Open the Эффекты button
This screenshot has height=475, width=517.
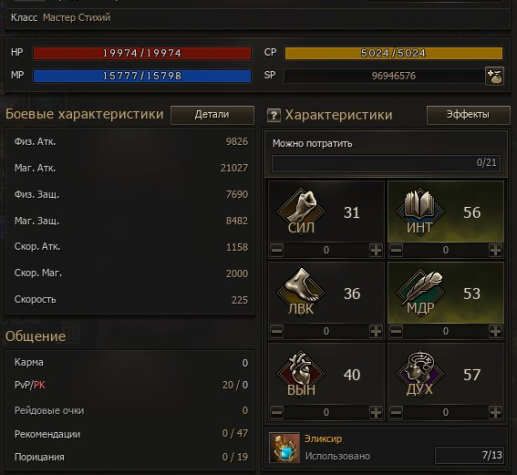coord(468,115)
